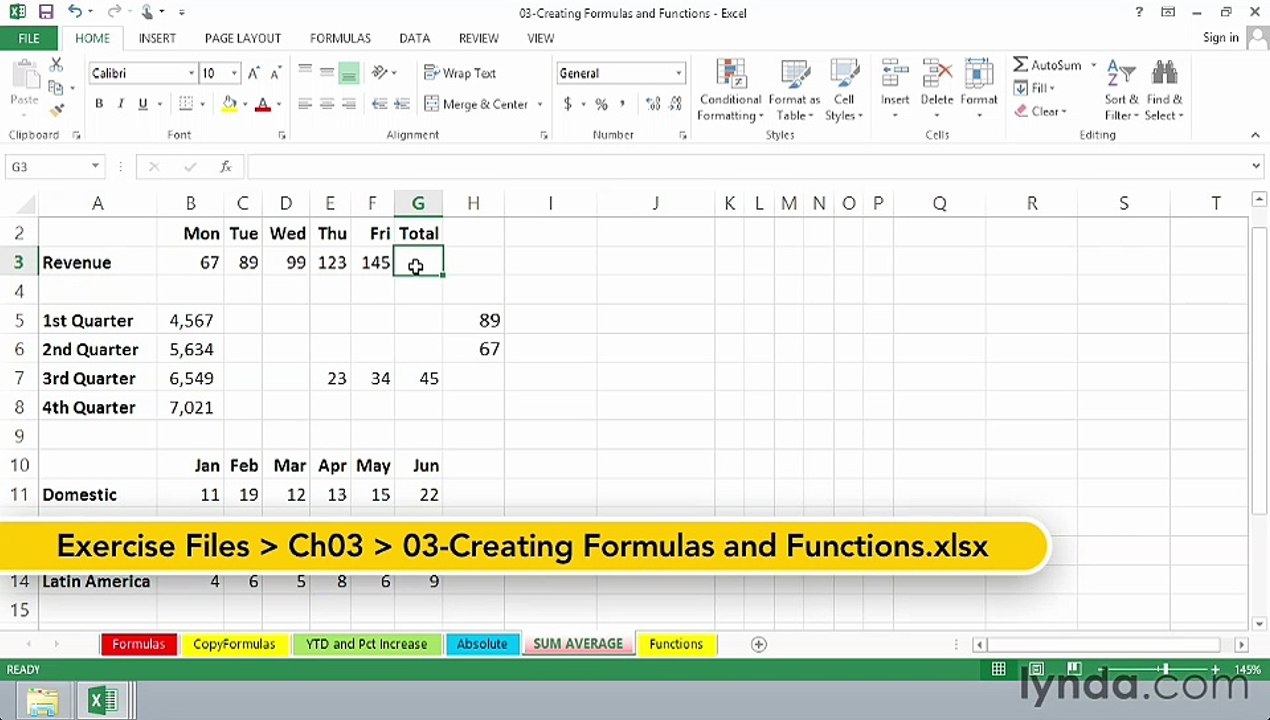Switch to PAGE LAYOUT ribbon tab
Image resolution: width=1270 pixels, height=720 pixels.
pos(243,38)
